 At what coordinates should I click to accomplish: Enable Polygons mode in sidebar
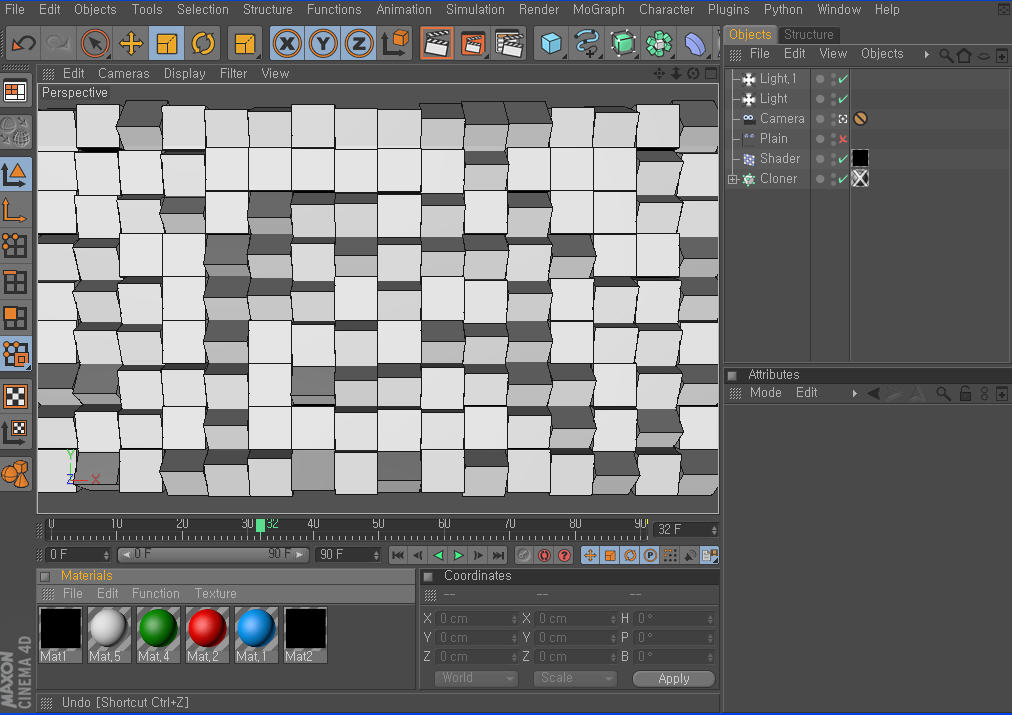click(15, 318)
